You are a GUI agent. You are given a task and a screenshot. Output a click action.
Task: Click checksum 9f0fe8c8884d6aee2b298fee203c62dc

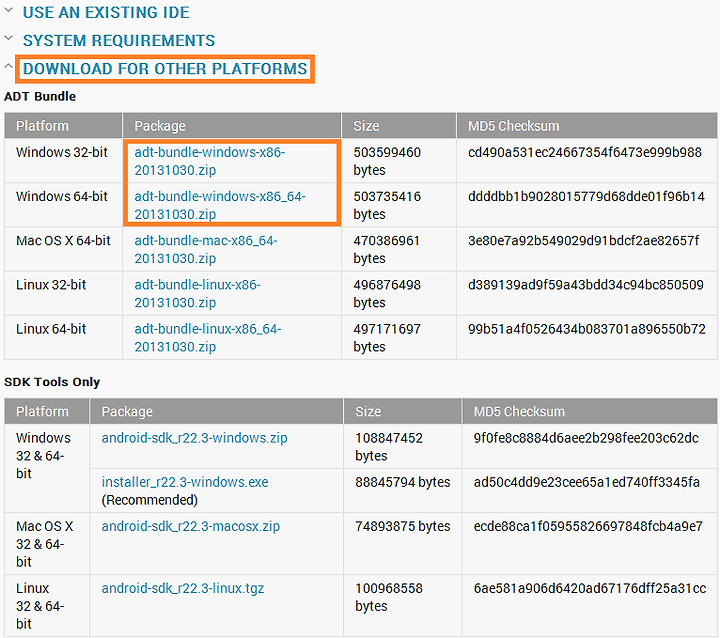[x=586, y=438]
